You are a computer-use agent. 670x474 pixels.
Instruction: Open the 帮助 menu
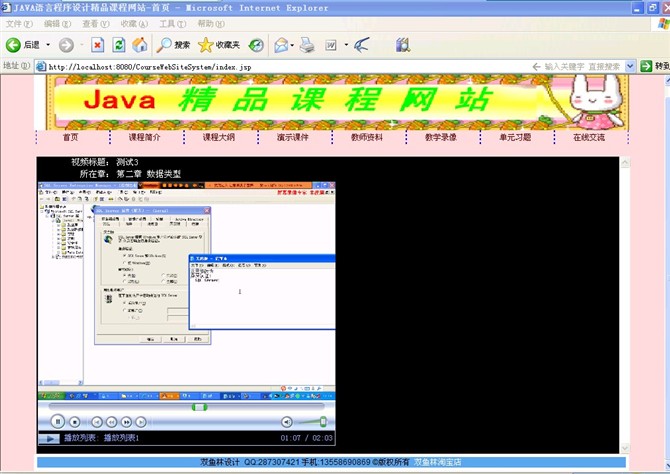coord(211,24)
